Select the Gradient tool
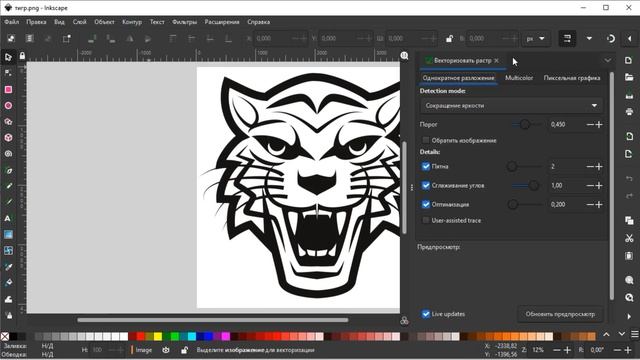The image size is (640, 360). click(8, 234)
